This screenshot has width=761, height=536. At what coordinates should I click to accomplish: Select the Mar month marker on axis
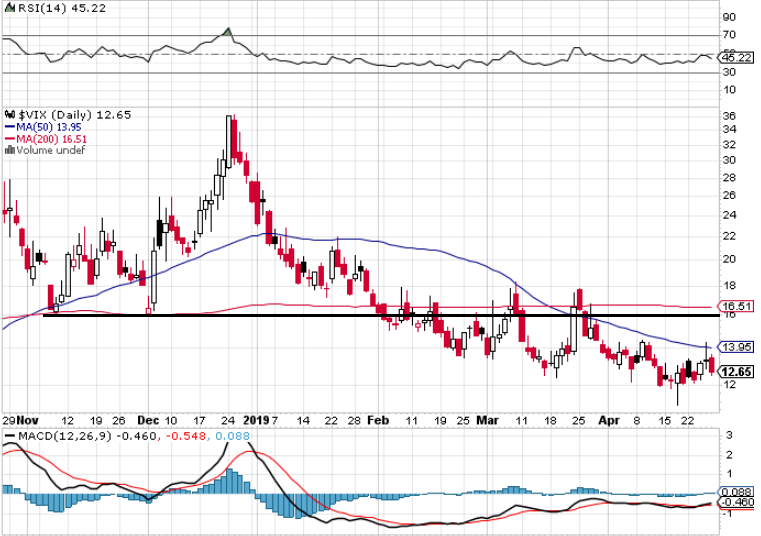[x=487, y=421]
